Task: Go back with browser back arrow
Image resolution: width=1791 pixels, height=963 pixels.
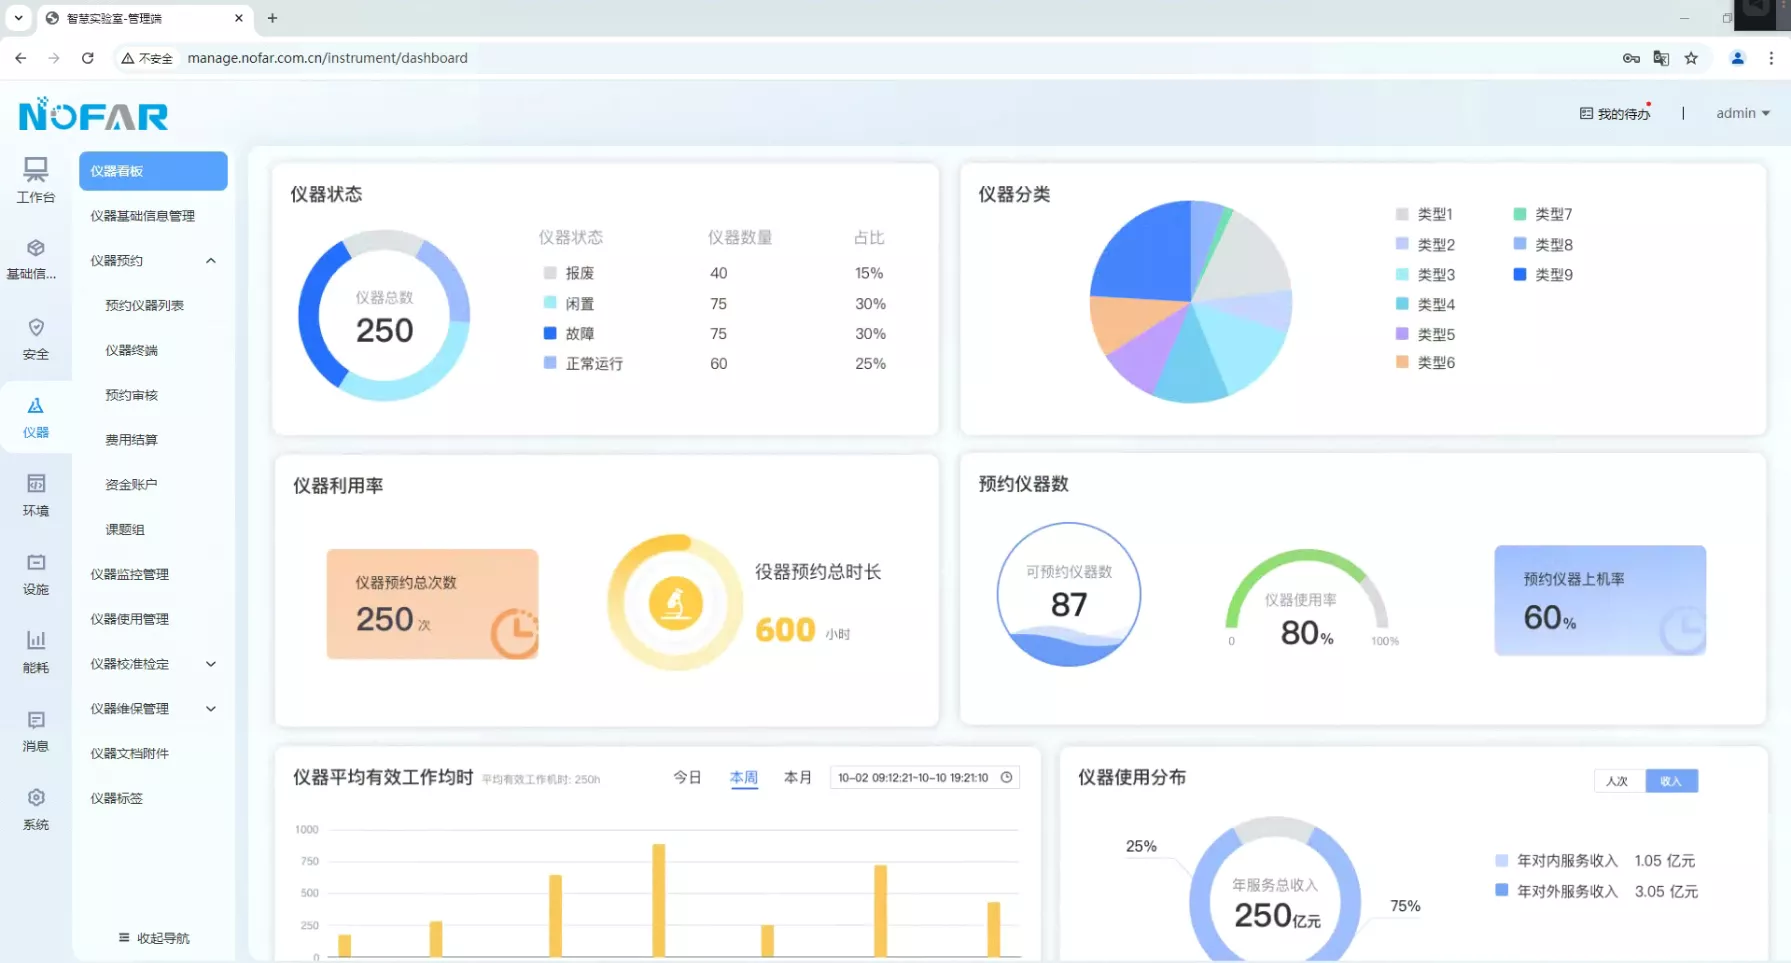Action: (21, 58)
